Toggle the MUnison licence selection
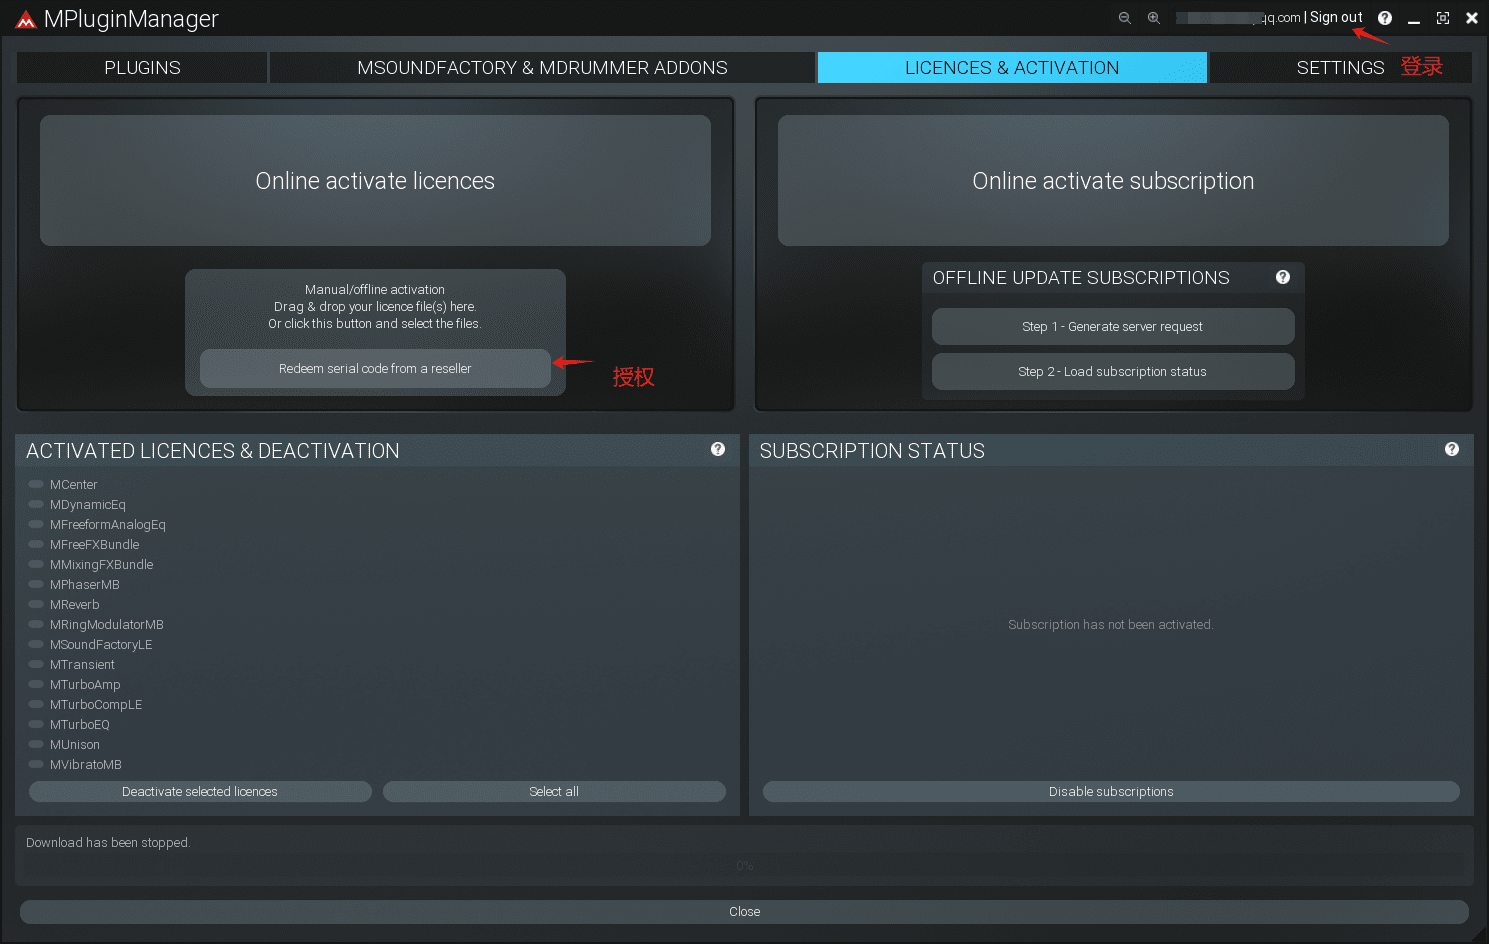The image size is (1489, 944). tap(36, 744)
